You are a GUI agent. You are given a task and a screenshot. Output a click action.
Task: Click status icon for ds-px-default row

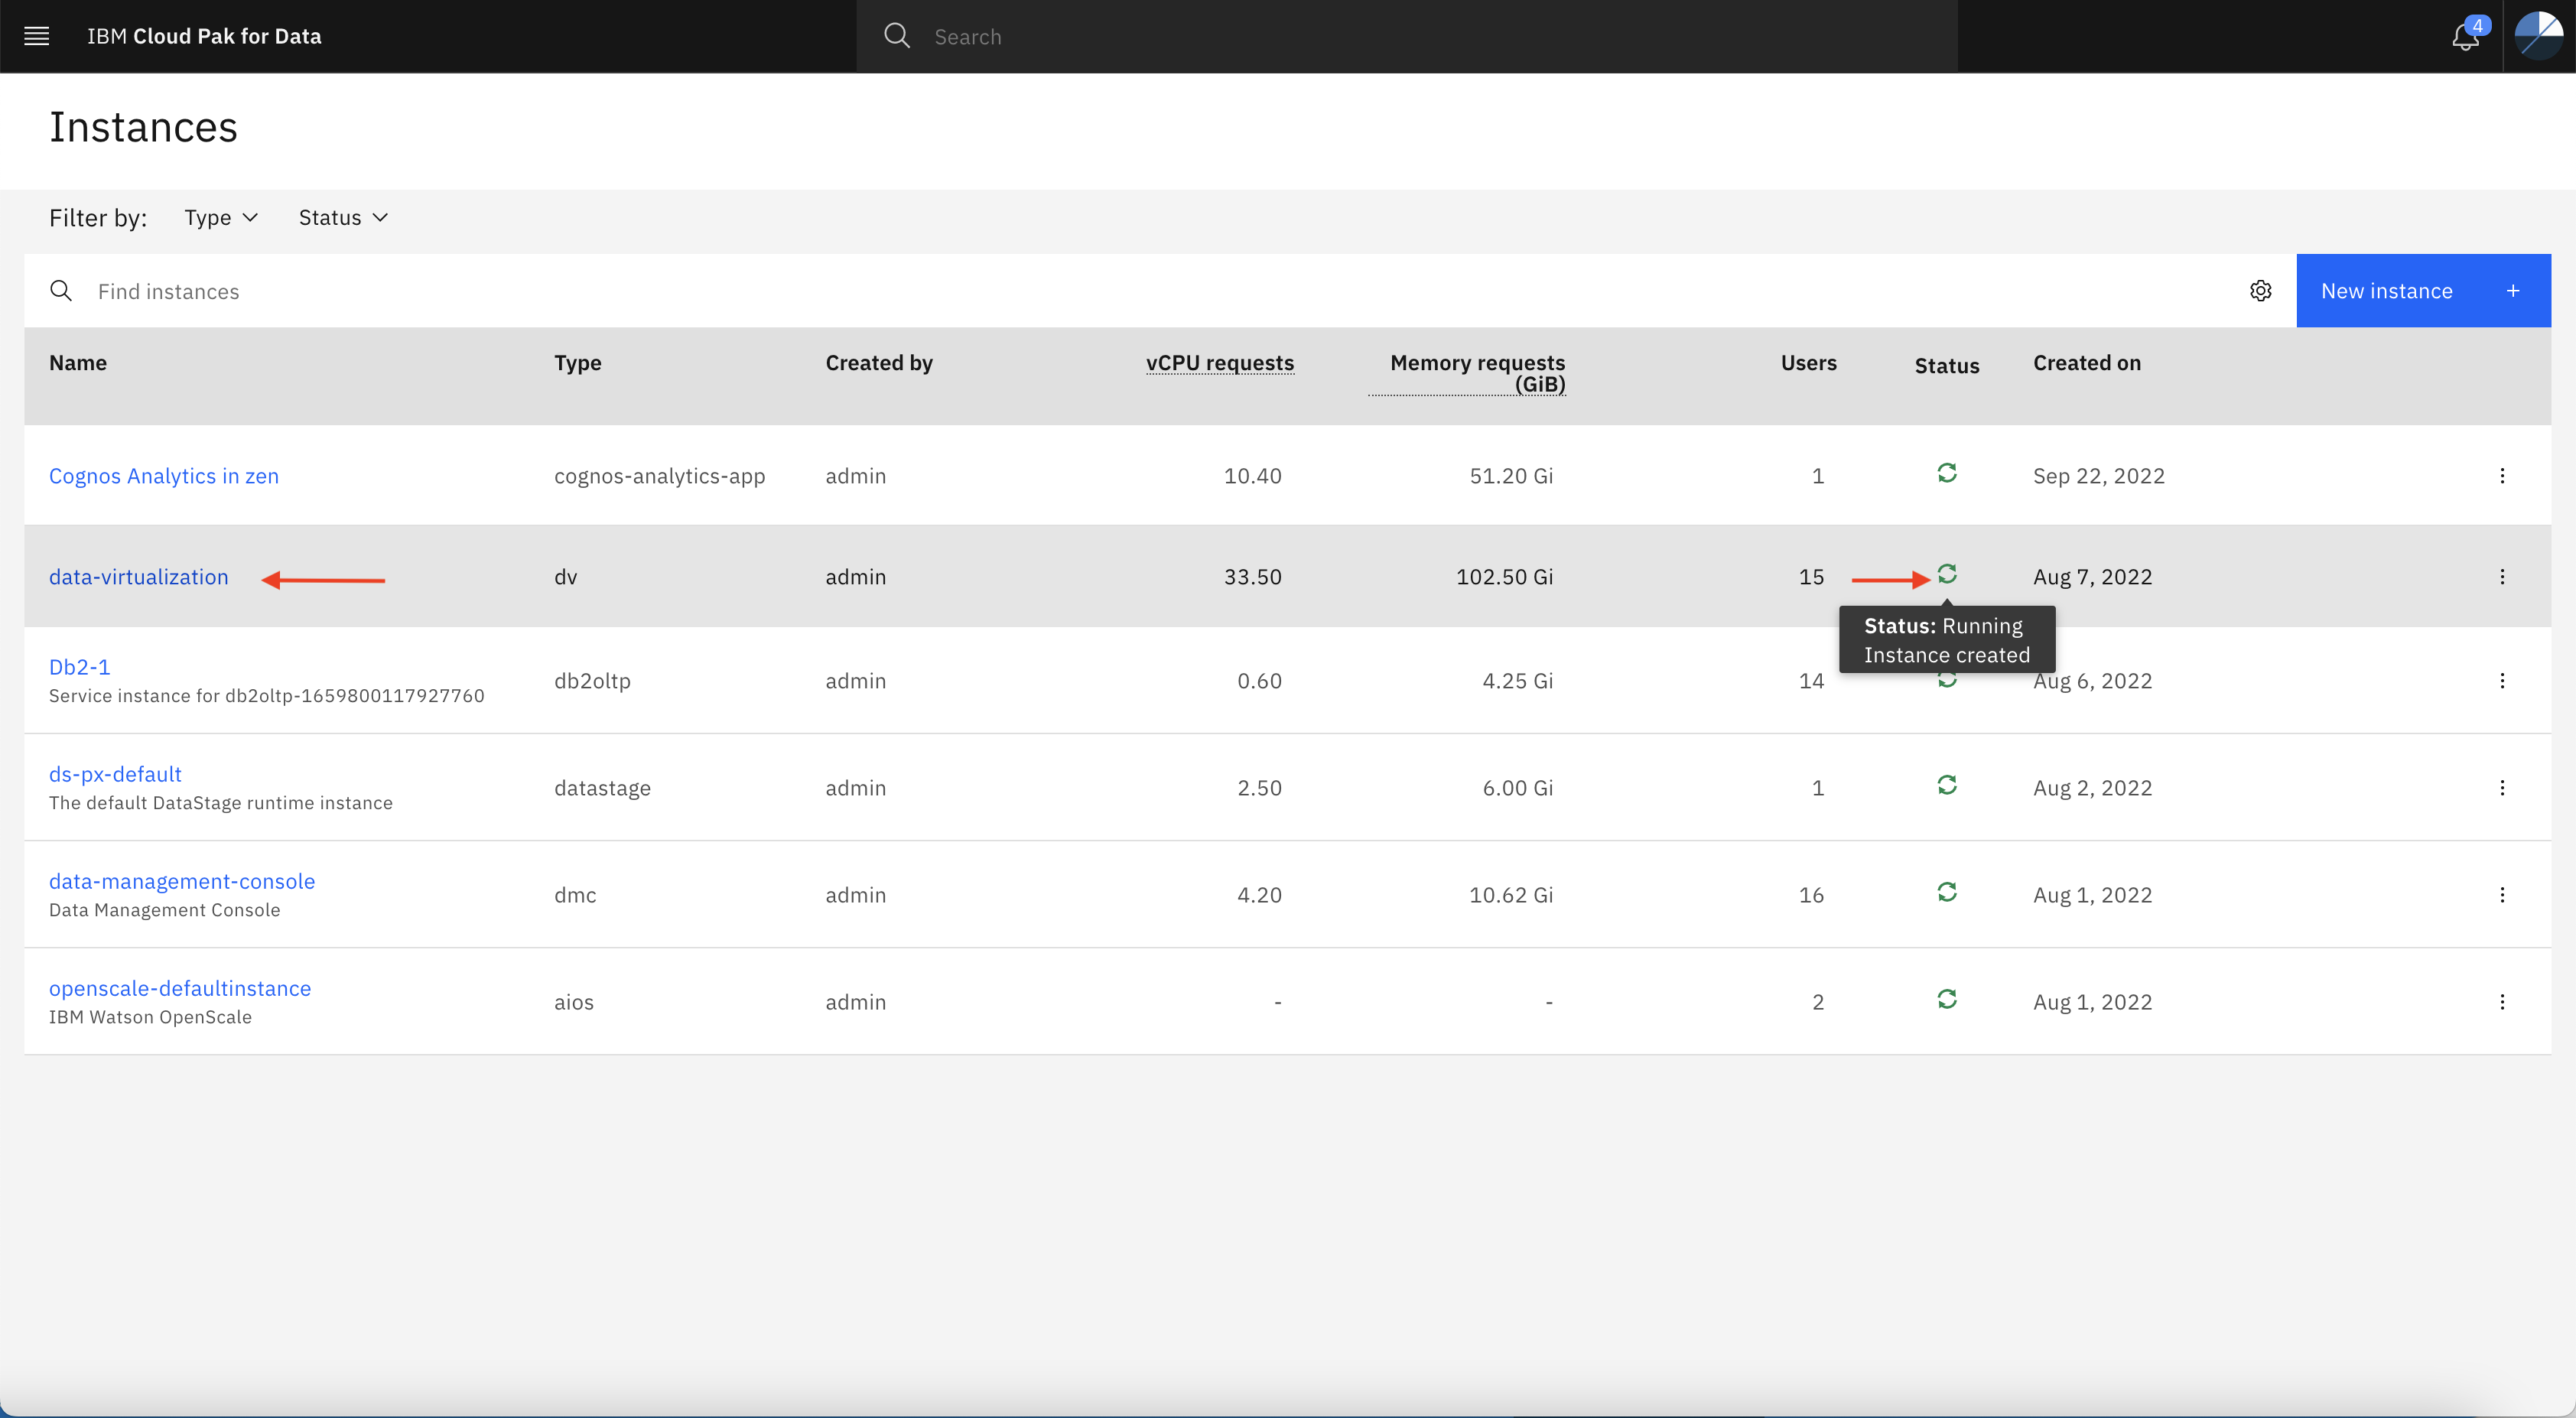pos(1946,785)
